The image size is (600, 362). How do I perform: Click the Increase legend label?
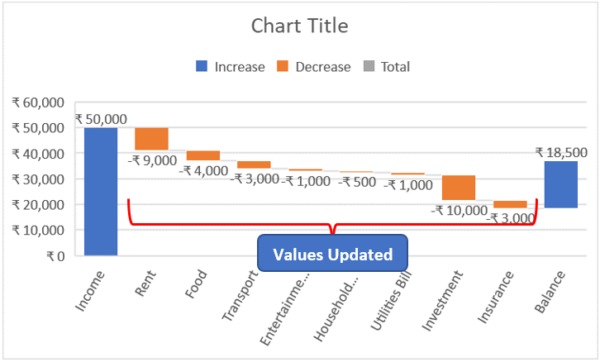[240, 67]
